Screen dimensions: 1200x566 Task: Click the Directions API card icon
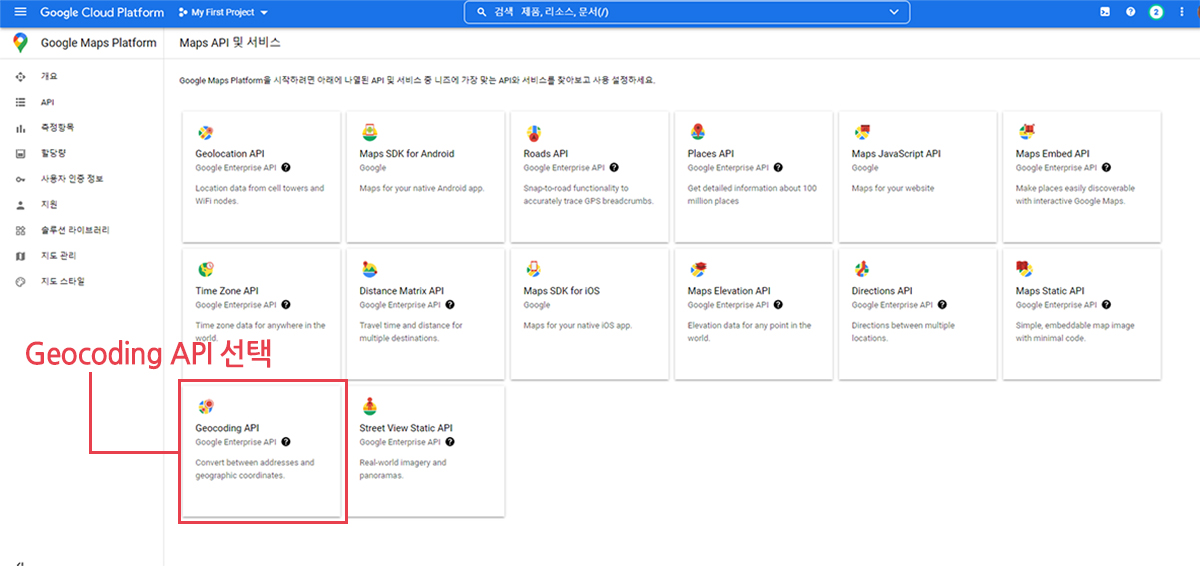pyautogui.click(x=861, y=269)
